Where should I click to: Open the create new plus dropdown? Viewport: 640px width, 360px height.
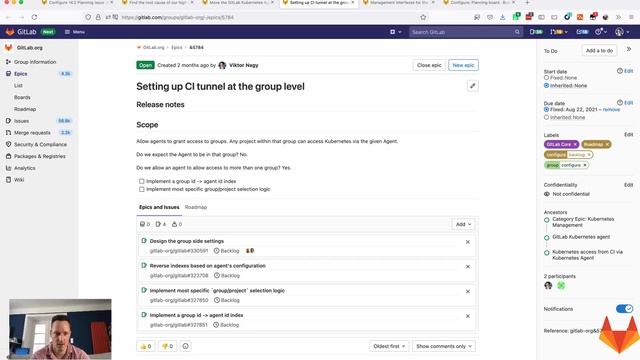pos(395,32)
